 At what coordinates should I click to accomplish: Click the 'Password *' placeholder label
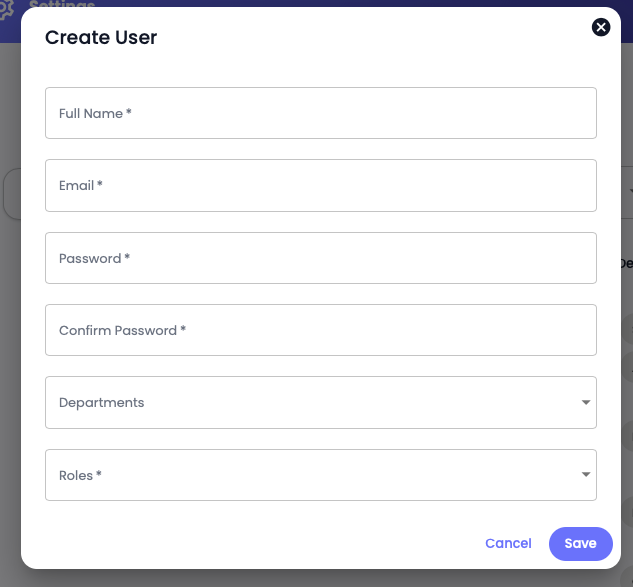pos(94,258)
